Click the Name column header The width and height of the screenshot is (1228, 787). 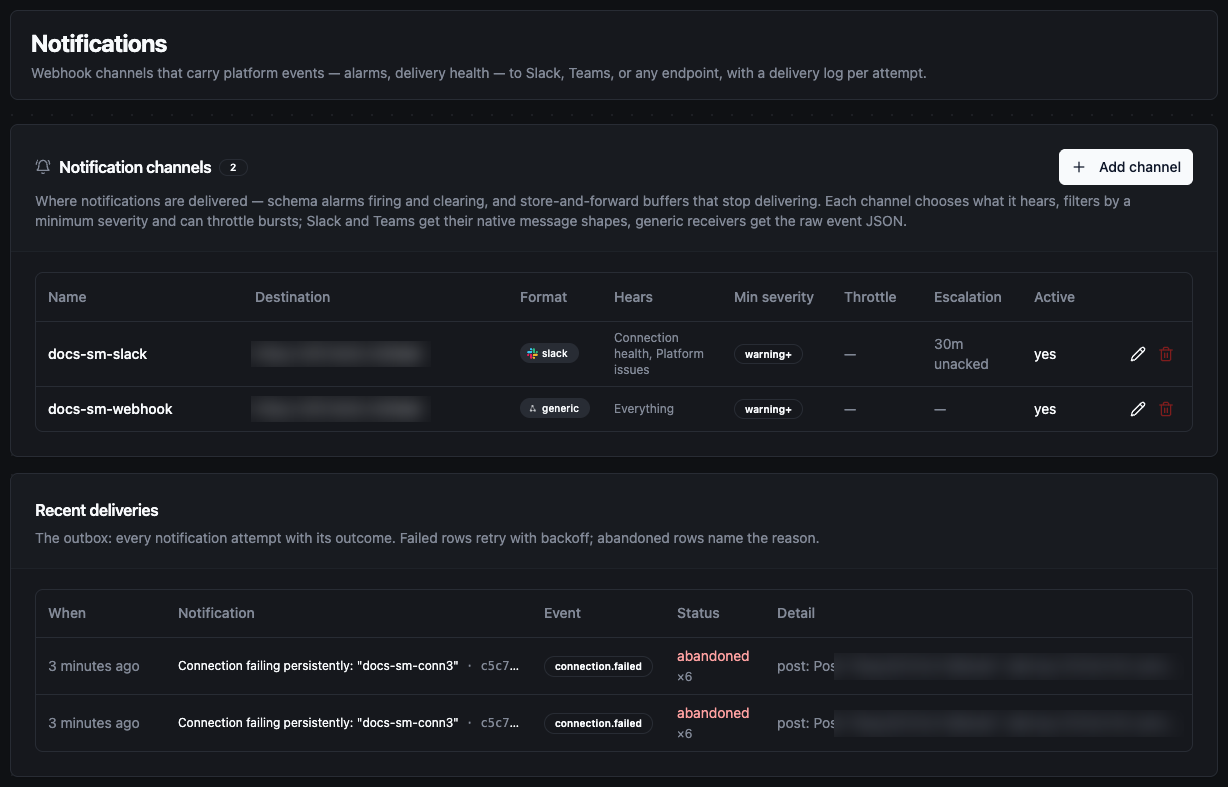point(67,297)
